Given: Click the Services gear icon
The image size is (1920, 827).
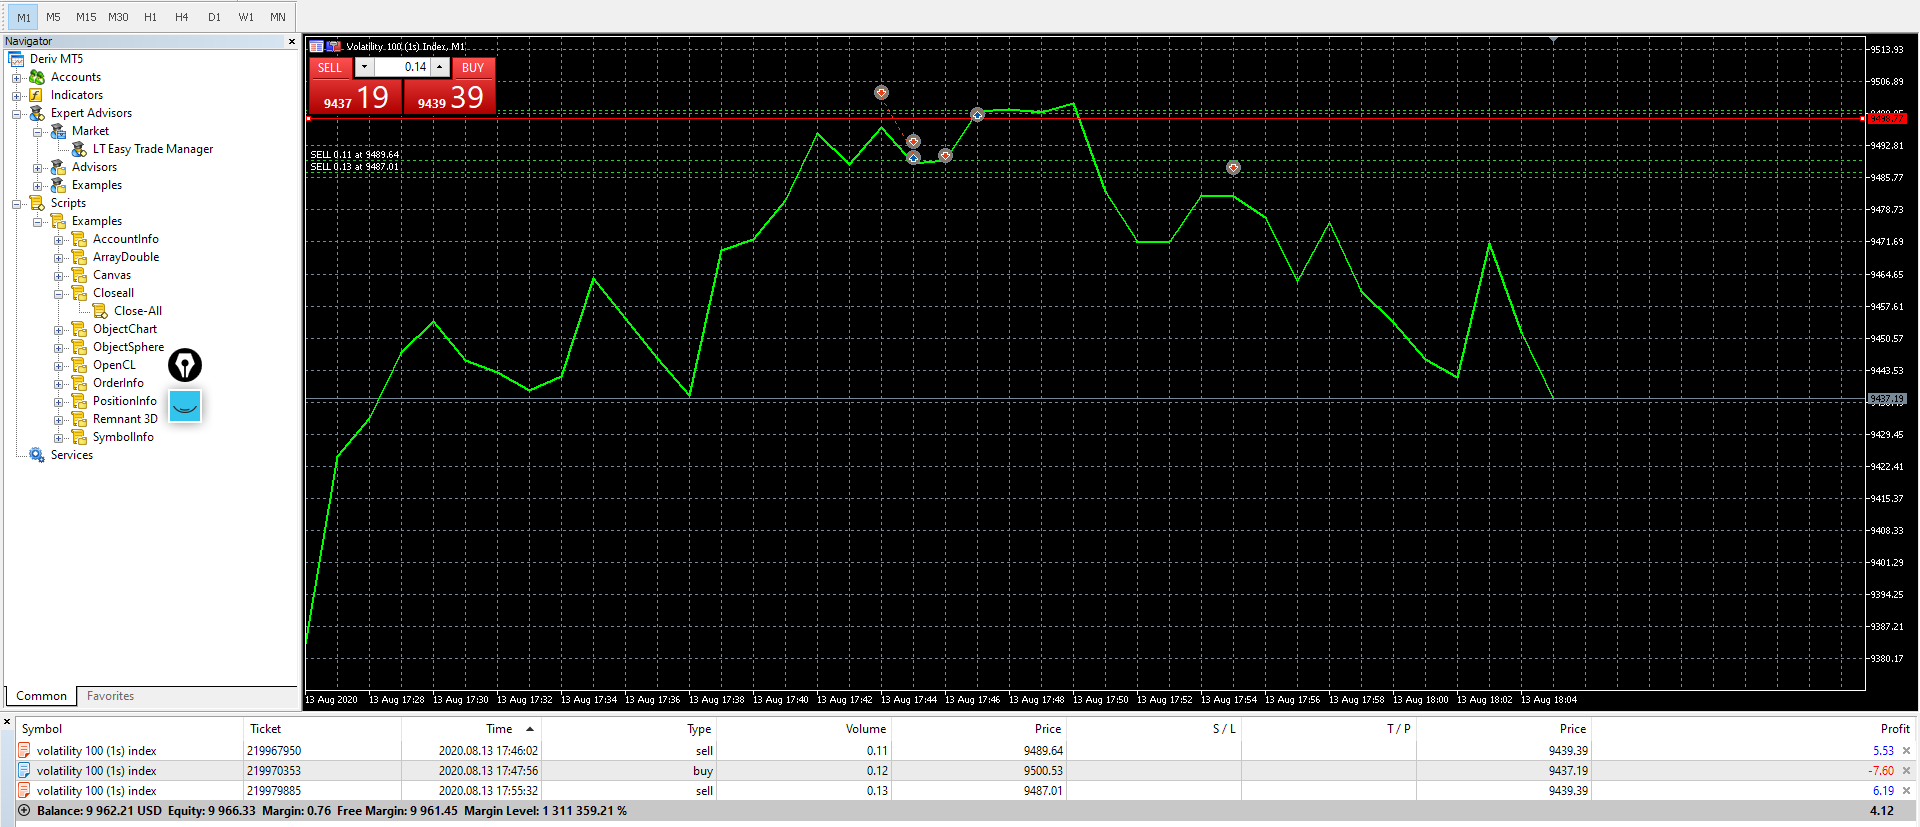Looking at the screenshot, I should [37, 455].
